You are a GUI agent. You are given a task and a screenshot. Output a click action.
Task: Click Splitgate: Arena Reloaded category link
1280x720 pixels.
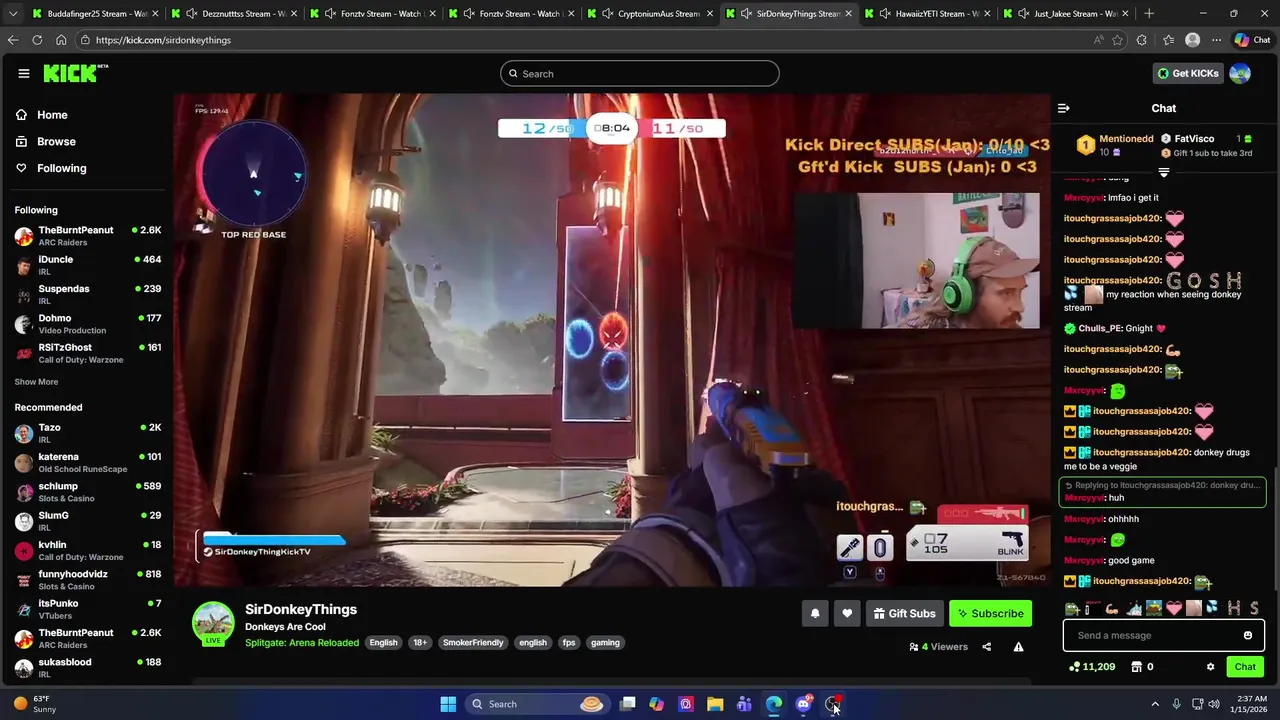[302, 643]
